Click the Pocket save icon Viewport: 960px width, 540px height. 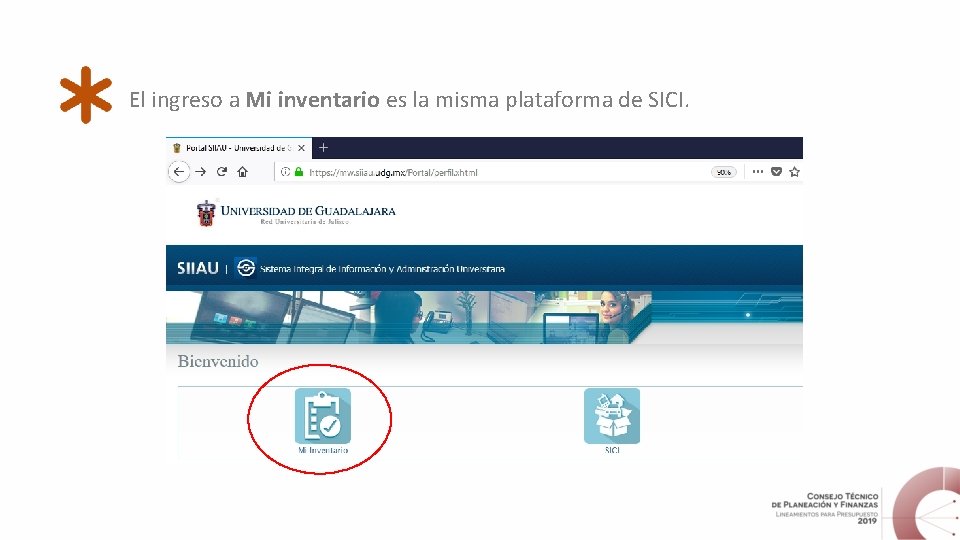(x=776, y=172)
